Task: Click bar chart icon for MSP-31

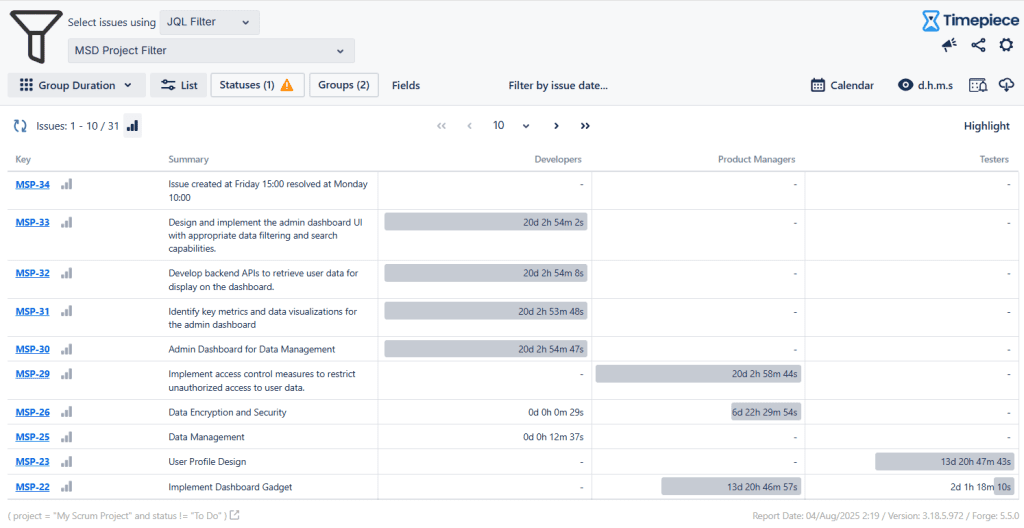Action: pos(67,311)
